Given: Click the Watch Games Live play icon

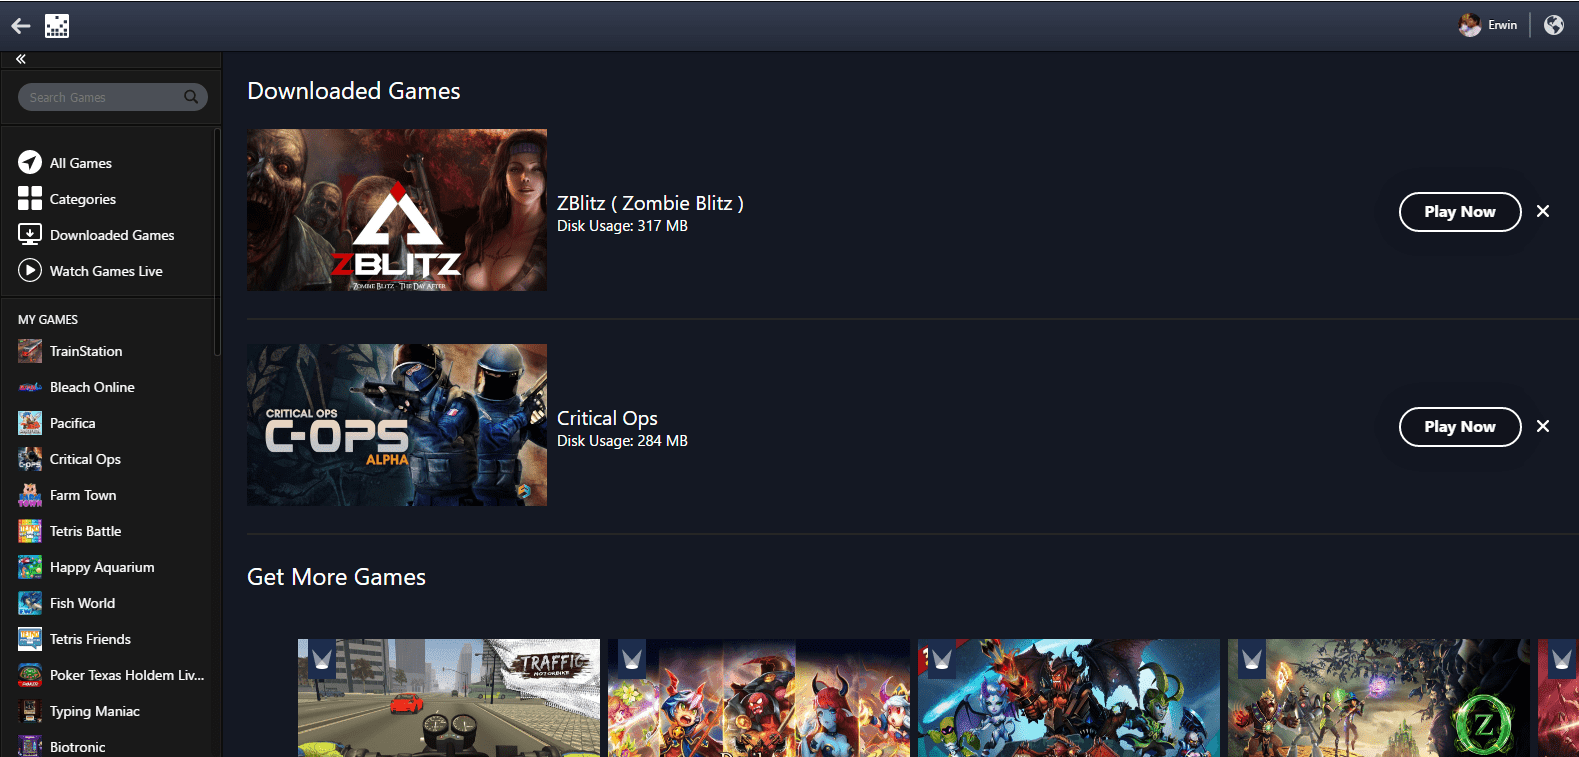Looking at the screenshot, I should tap(30, 270).
